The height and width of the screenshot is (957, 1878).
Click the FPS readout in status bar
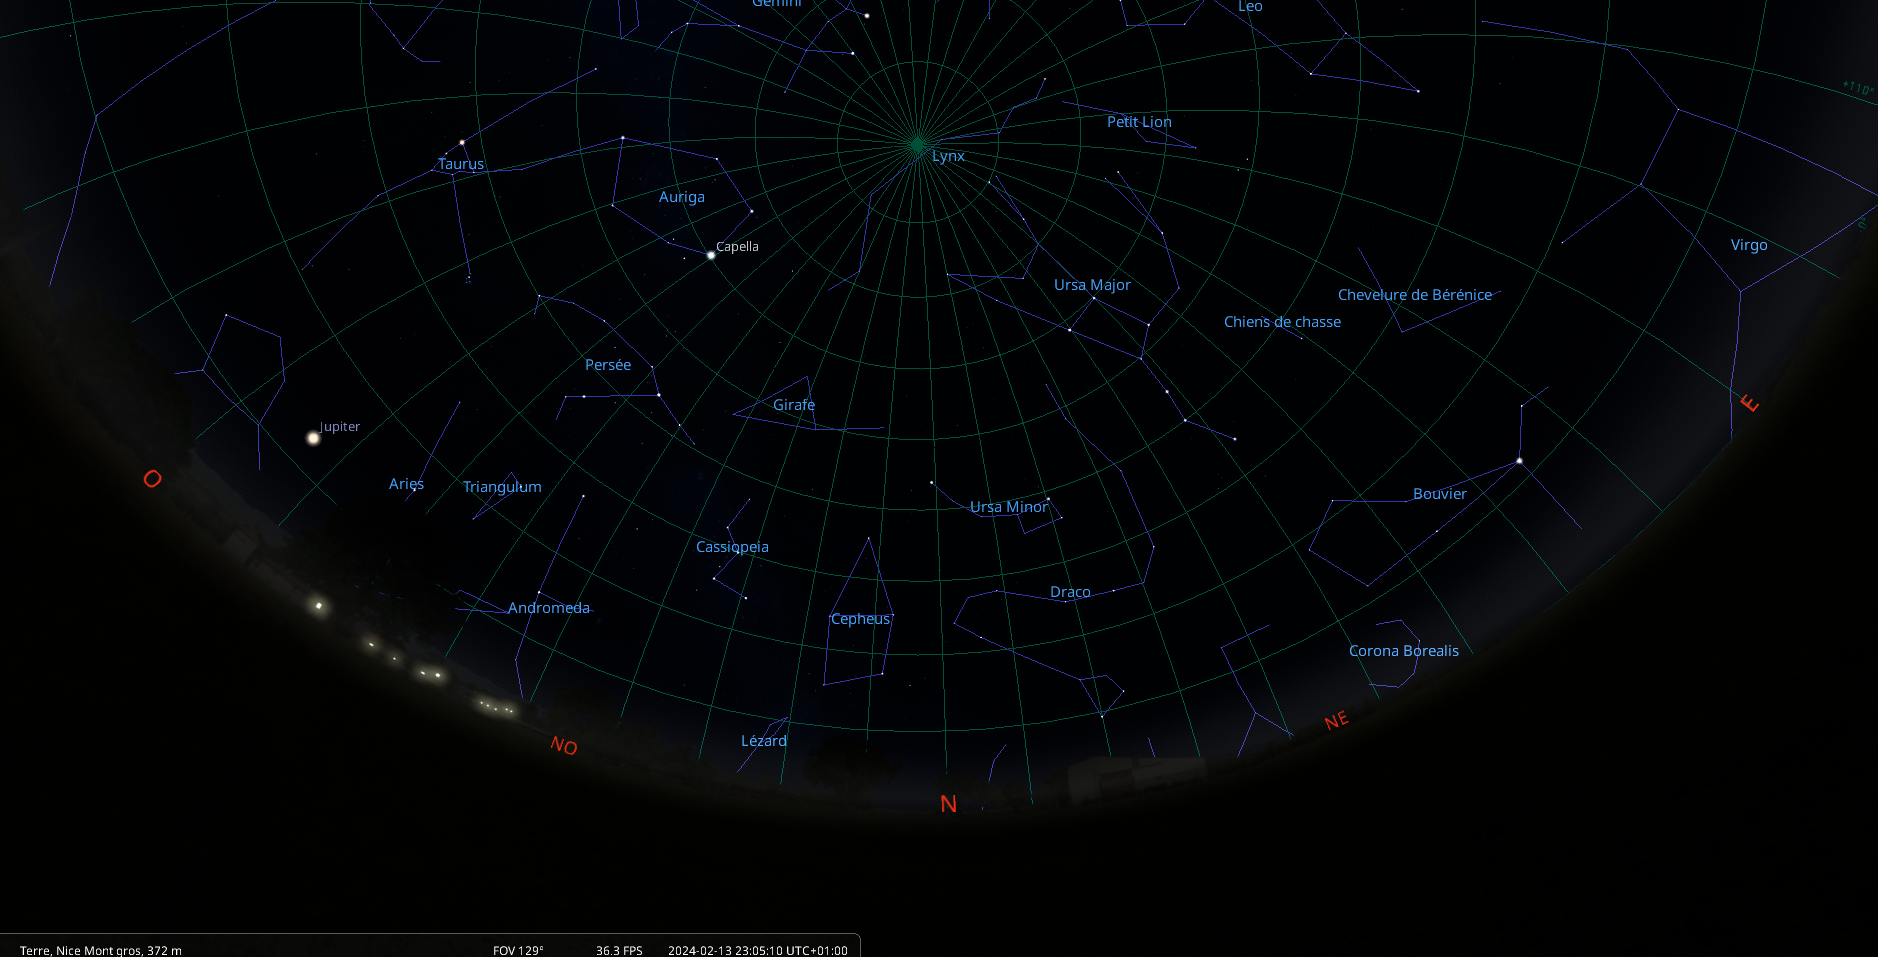(x=619, y=950)
